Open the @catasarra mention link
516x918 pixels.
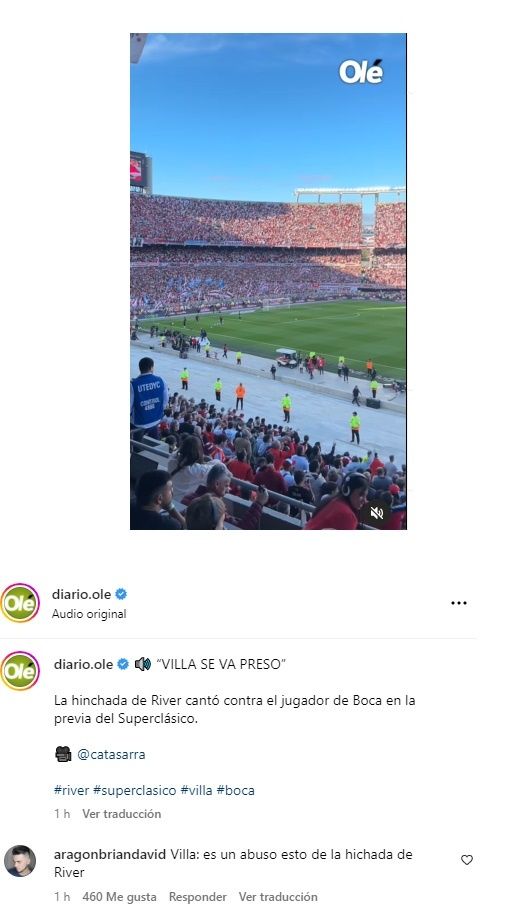tap(111, 755)
